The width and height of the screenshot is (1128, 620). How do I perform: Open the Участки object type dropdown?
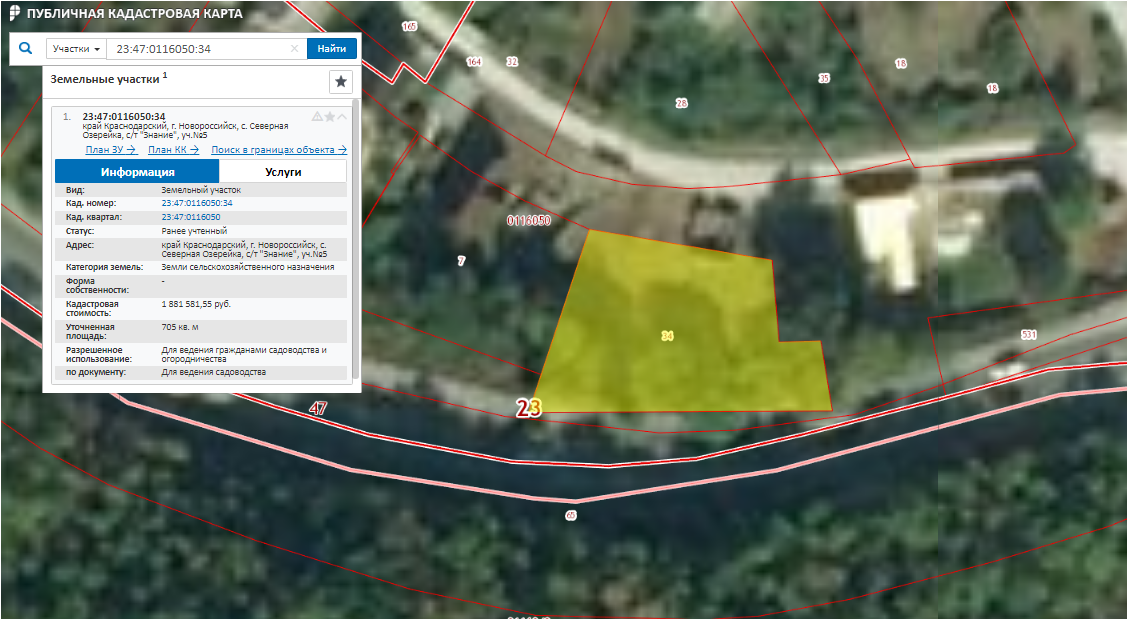point(76,49)
